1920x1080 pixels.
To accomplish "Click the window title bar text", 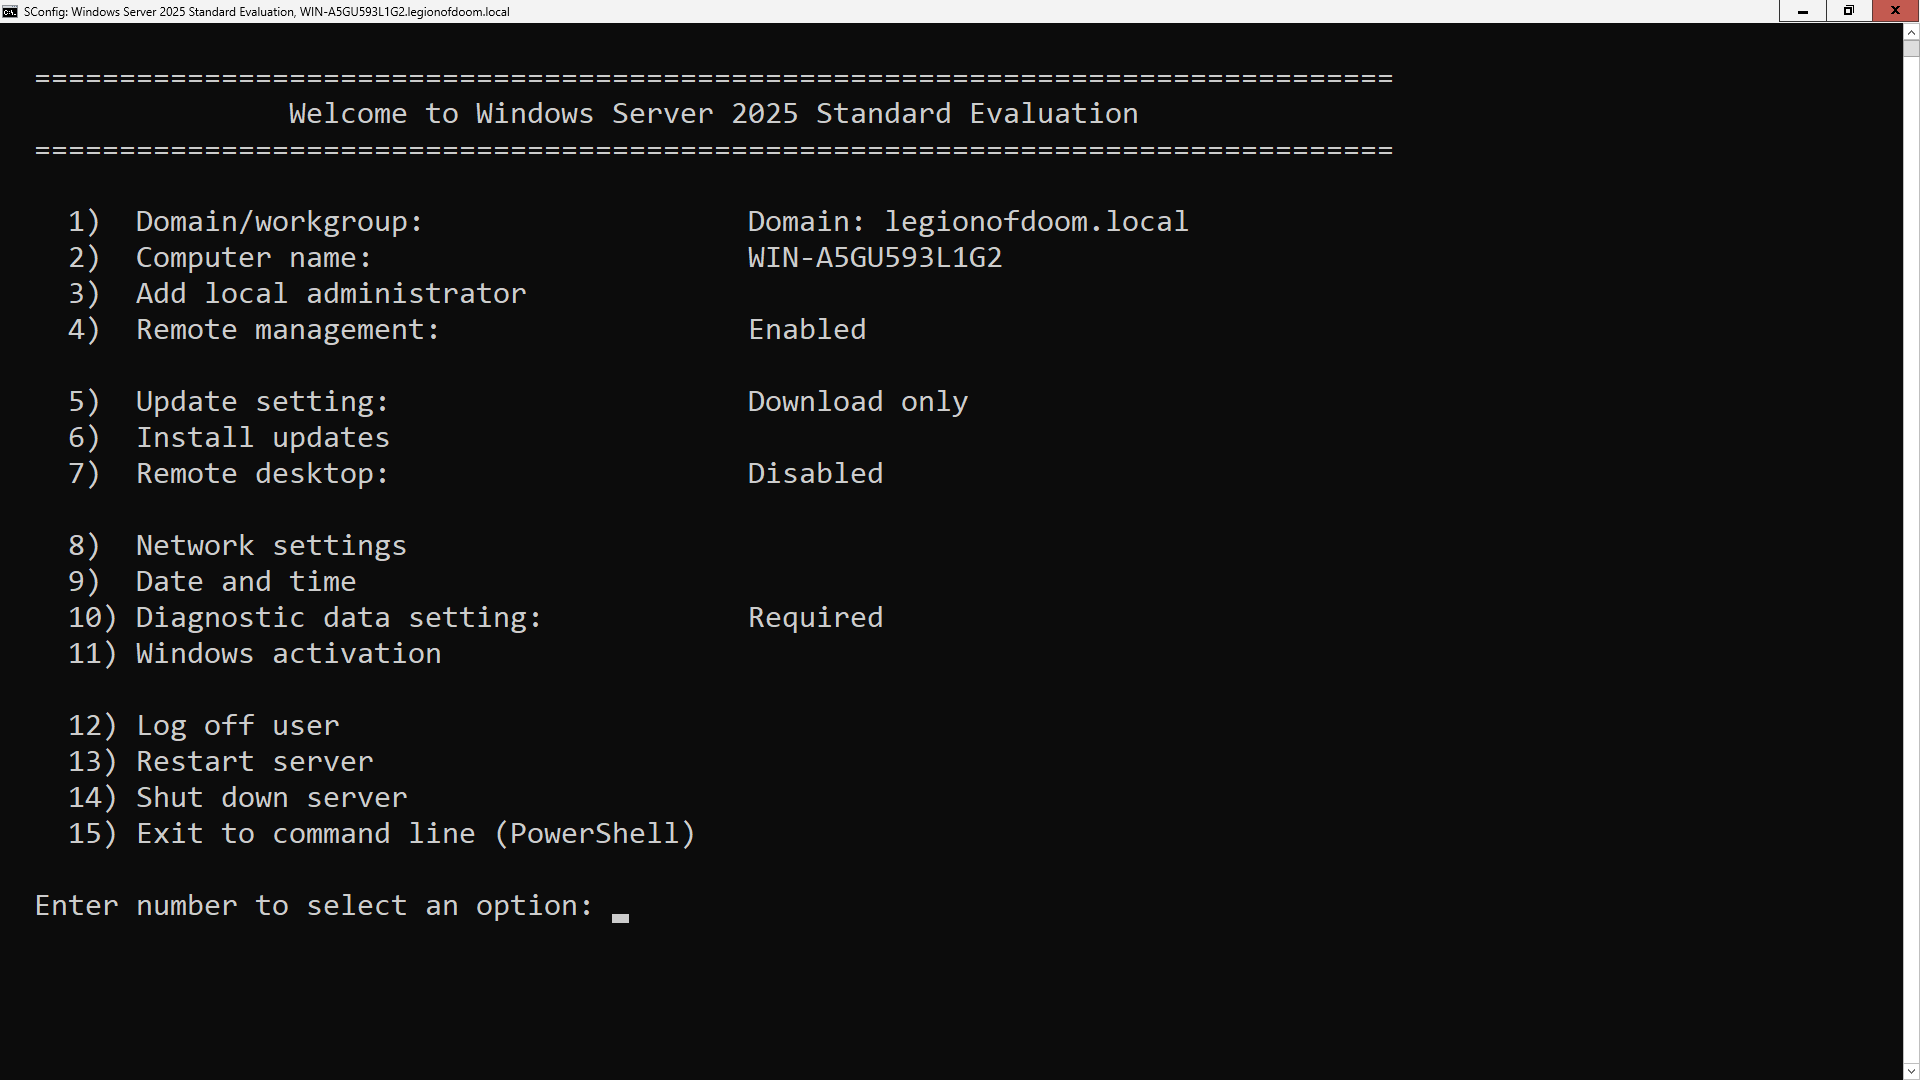I will pyautogui.click(x=266, y=12).
